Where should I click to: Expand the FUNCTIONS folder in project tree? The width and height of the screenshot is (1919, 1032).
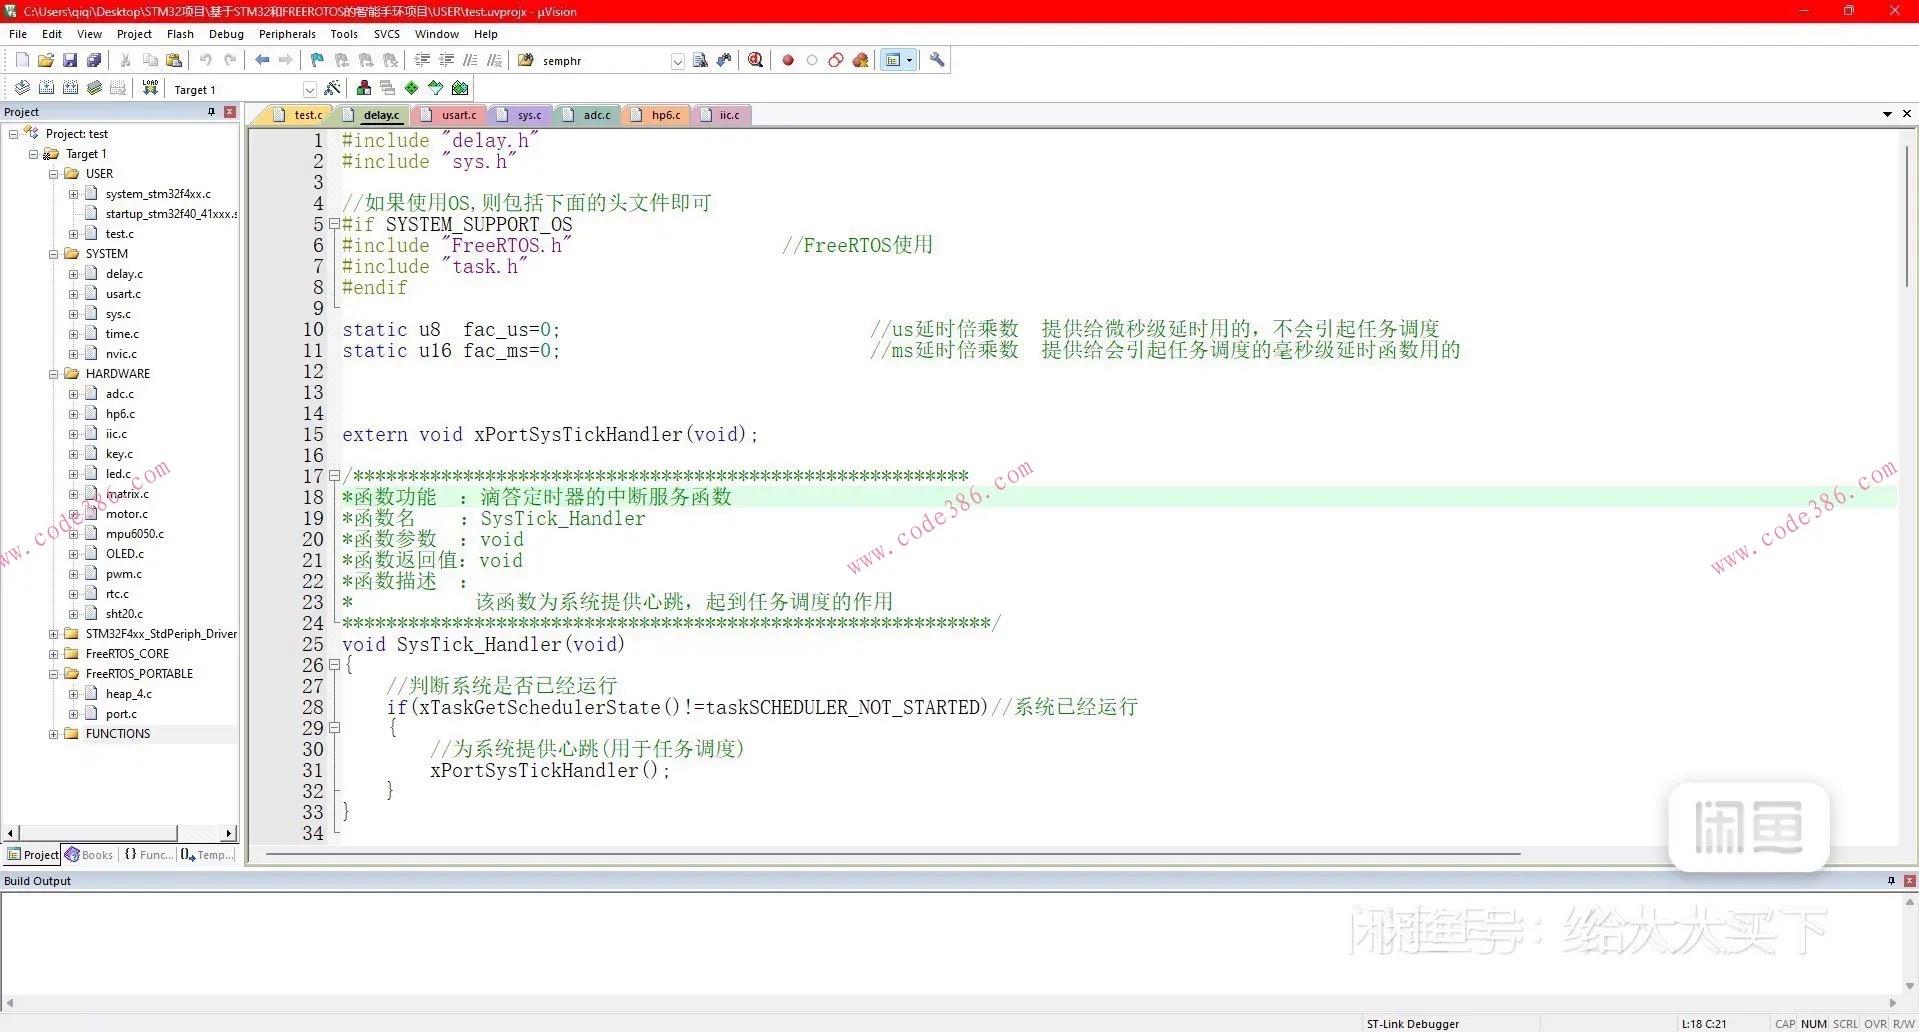(54, 734)
